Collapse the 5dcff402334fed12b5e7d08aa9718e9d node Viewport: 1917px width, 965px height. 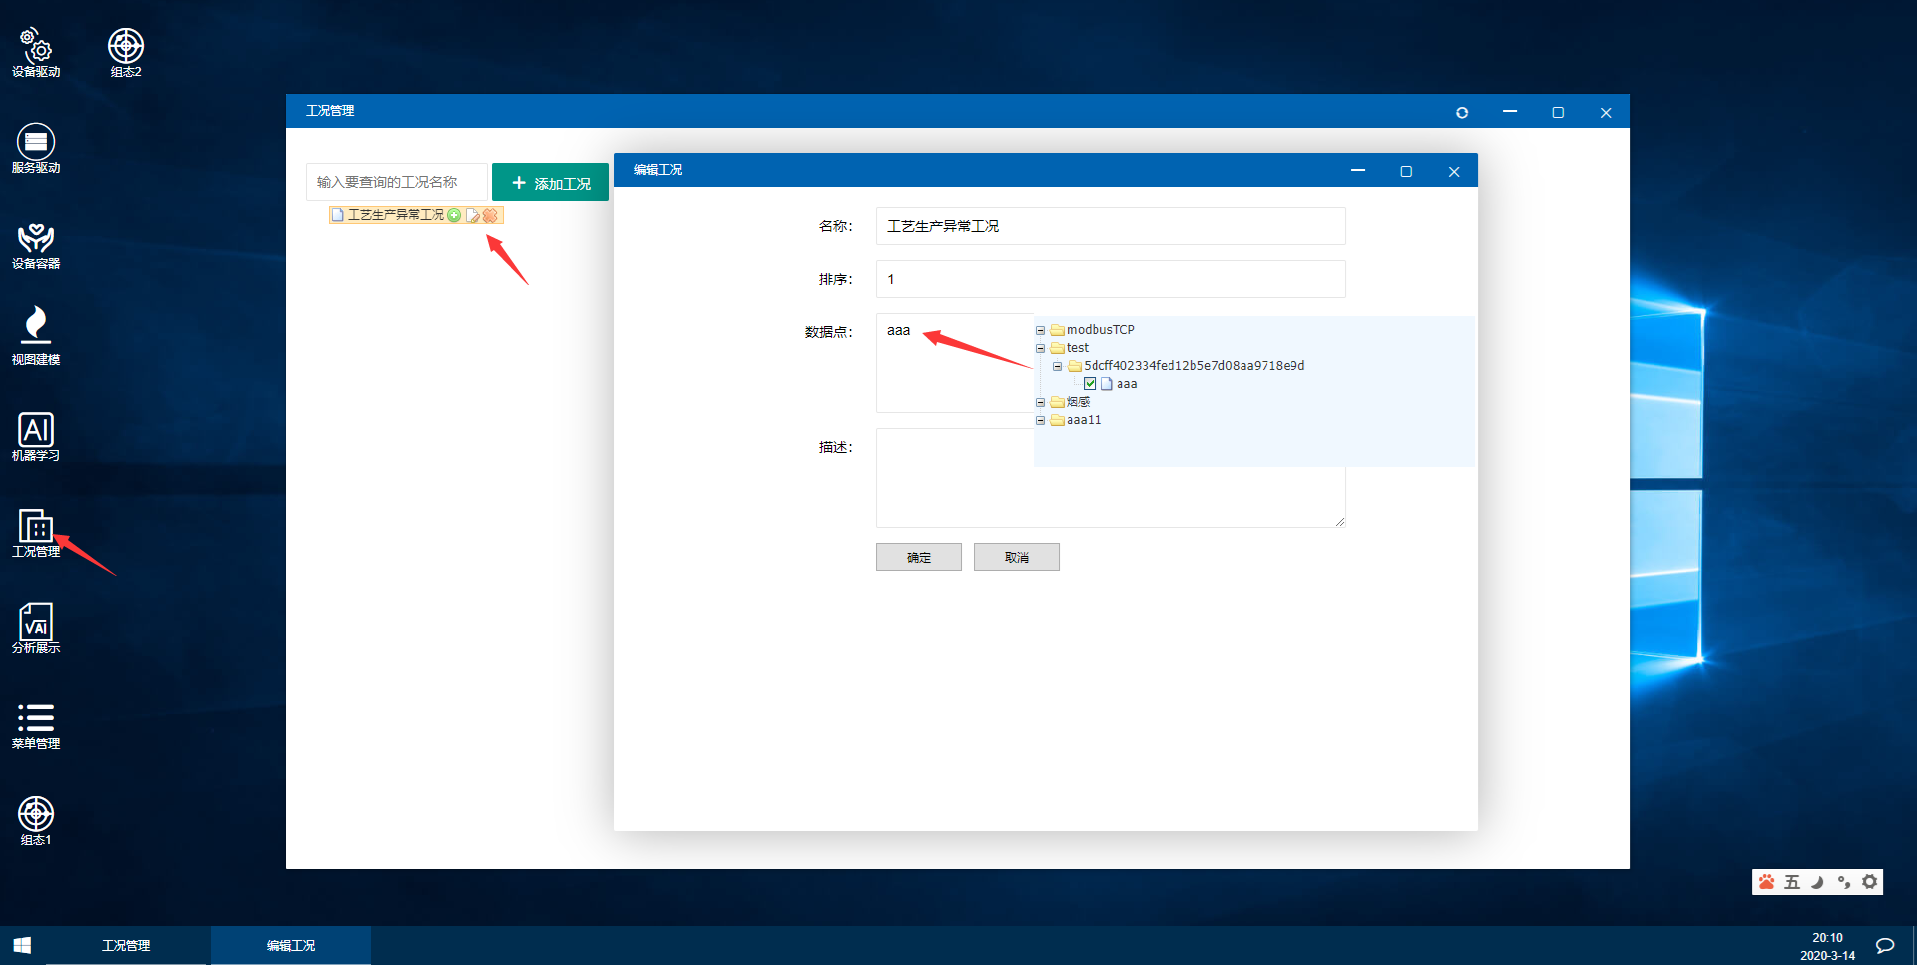coord(1057,366)
